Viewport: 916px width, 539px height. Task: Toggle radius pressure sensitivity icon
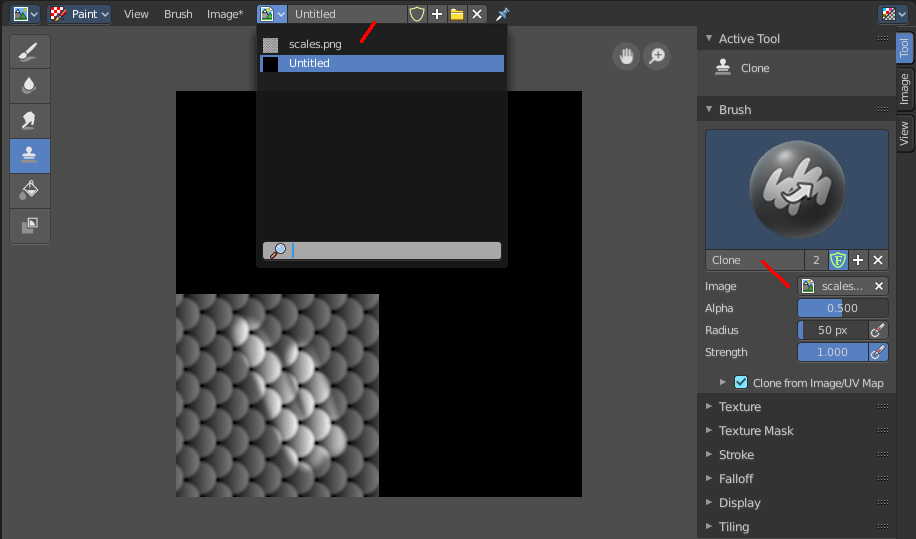pos(877,330)
